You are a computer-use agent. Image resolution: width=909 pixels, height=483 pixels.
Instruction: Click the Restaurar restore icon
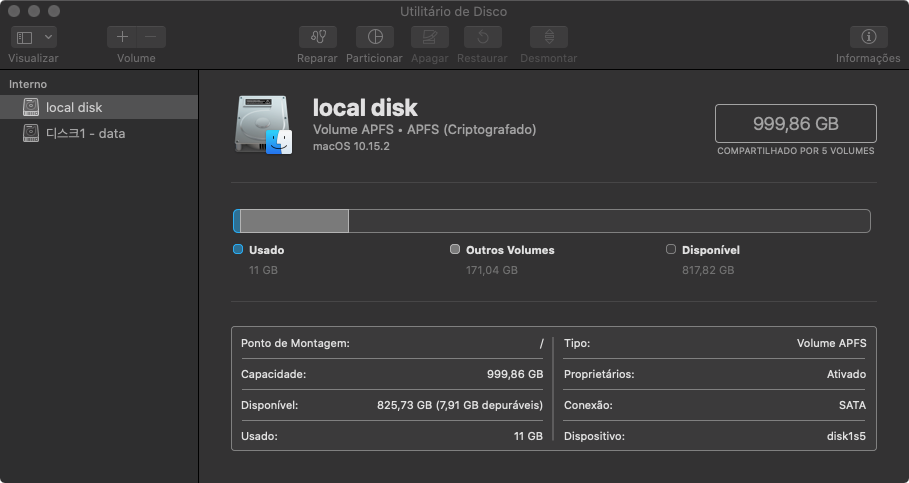coord(482,37)
